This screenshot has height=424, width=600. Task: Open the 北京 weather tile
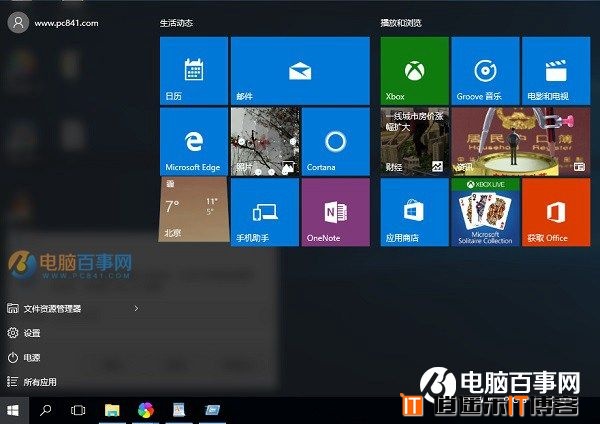click(194, 210)
